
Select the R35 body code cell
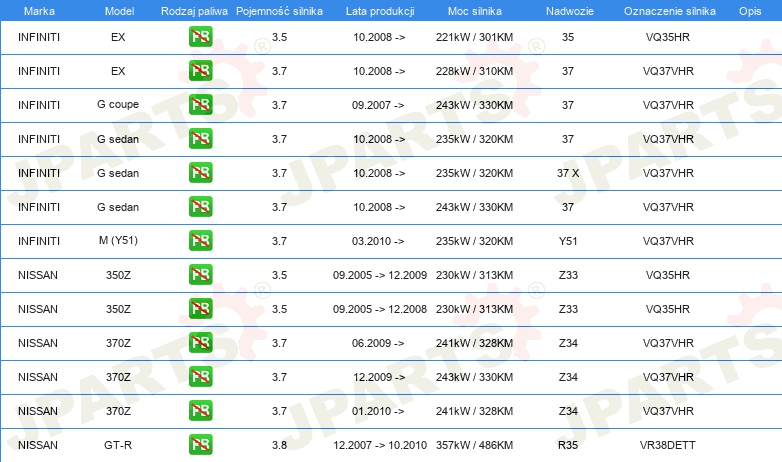[568, 445]
